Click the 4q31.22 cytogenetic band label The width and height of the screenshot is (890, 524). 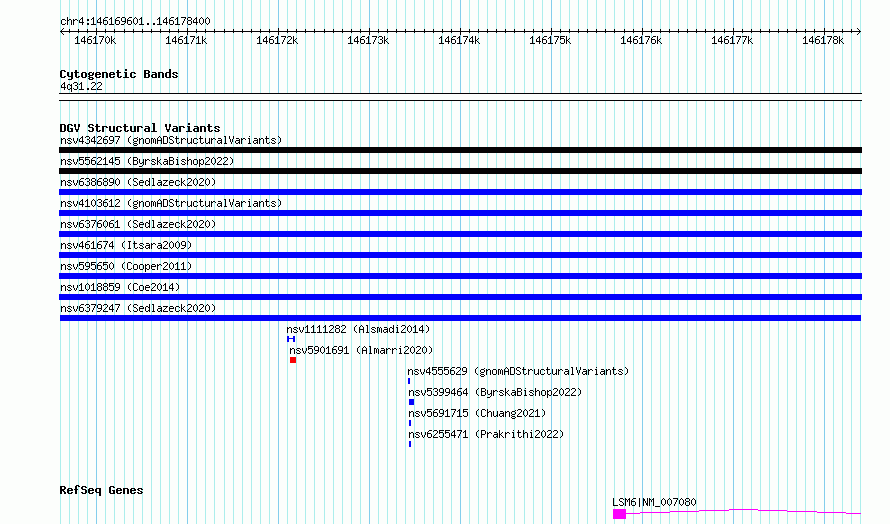[81, 86]
